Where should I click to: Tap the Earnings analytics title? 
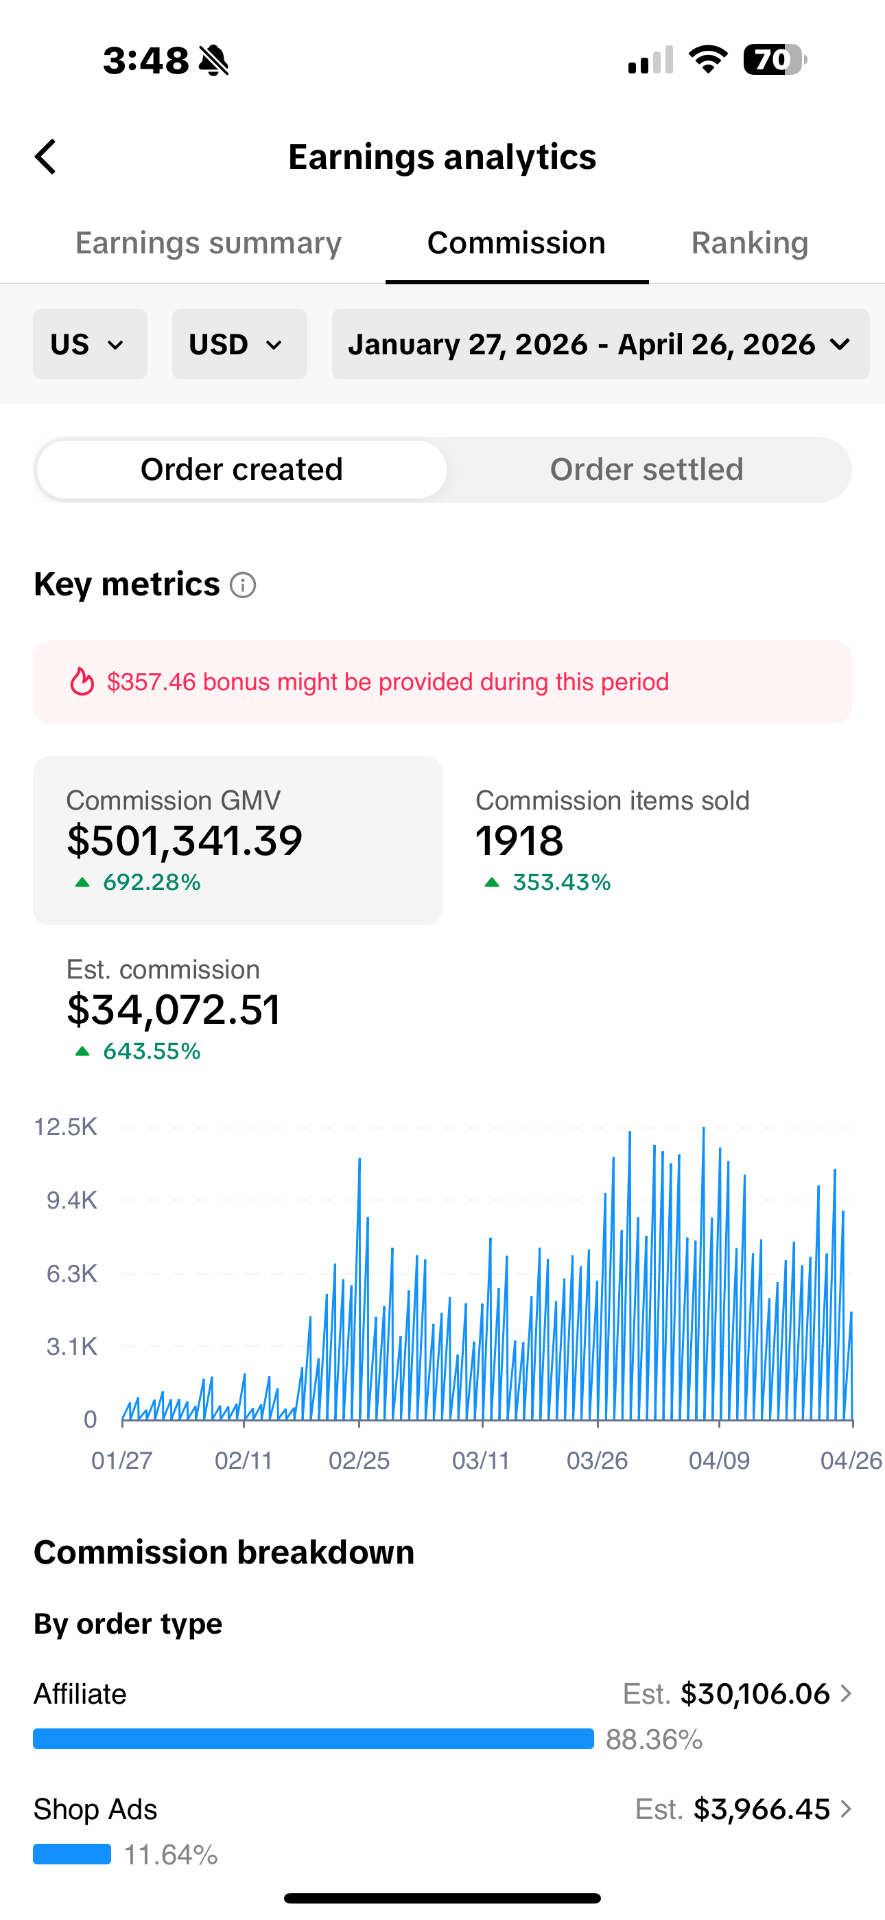442,157
